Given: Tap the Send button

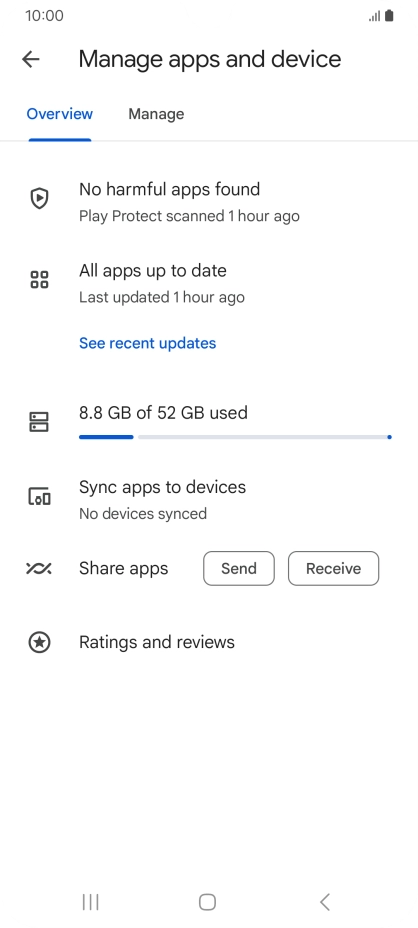Looking at the screenshot, I should (x=239, y=569).
